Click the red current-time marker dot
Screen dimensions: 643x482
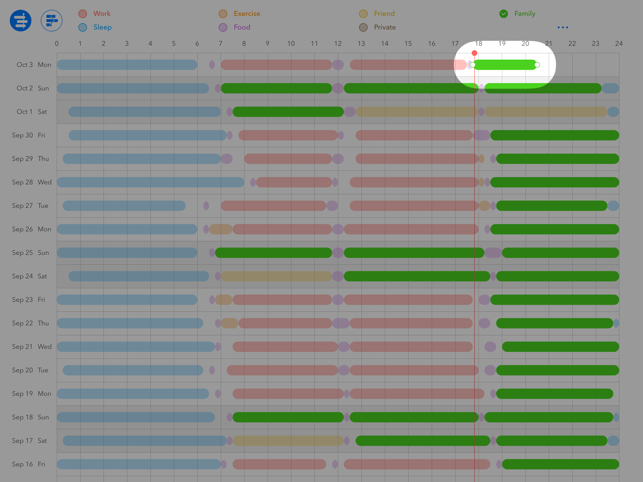click(474, 54)
